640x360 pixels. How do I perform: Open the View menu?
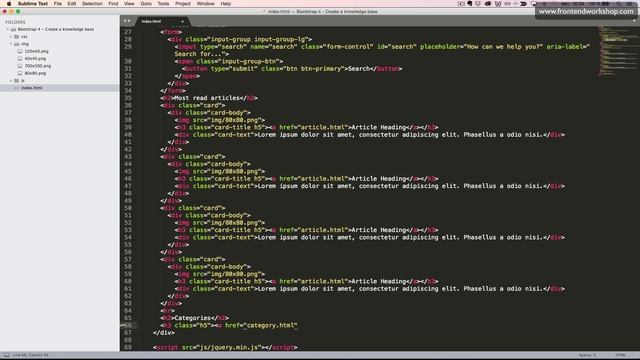[129, 4]
